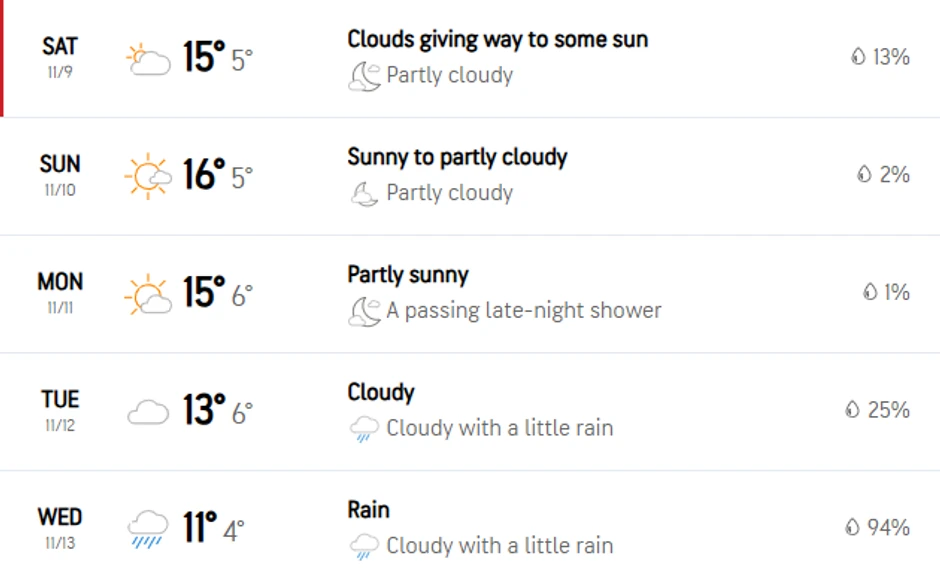Click Saturday's night partly cloudy moon icon

click(364, 76)
